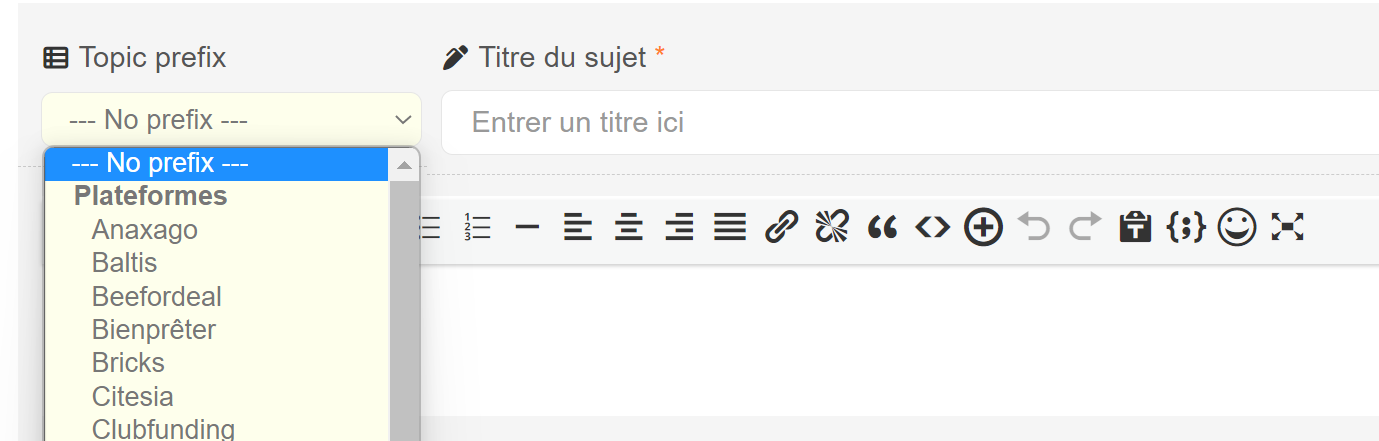Open the Topic prefix dropdown

231,120
